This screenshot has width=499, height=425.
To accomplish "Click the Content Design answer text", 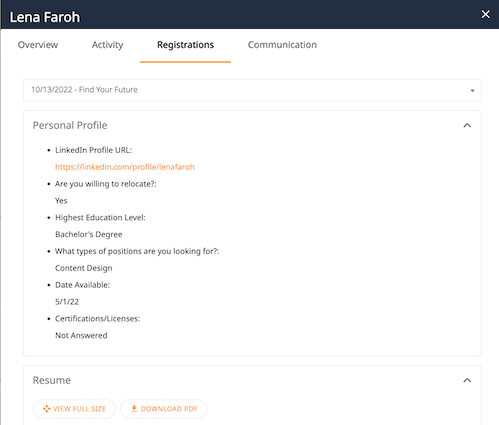I will coord(84,268).
